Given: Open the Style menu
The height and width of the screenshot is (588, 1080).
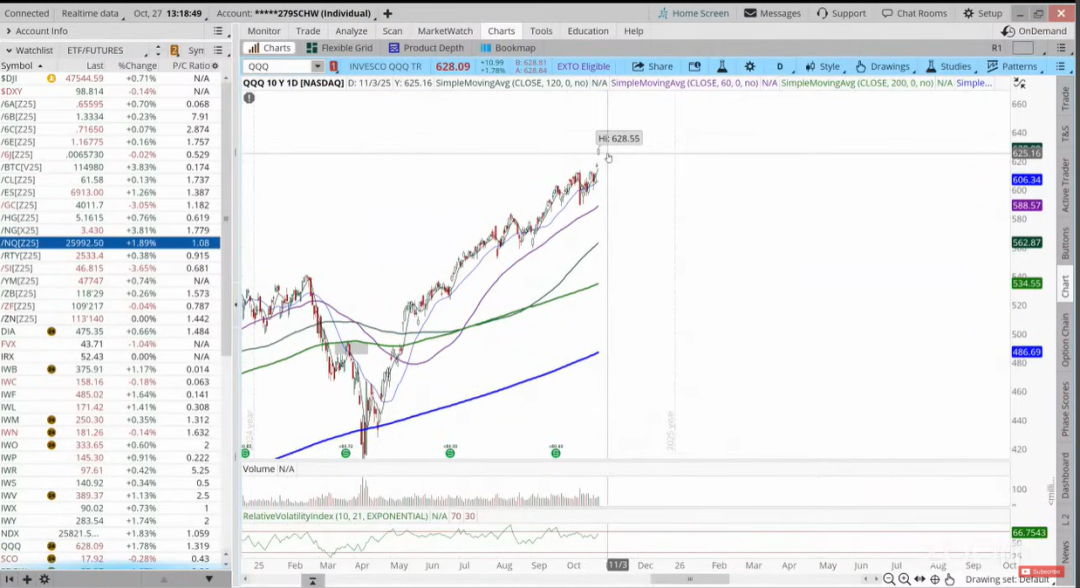Looking at the screenshot, I should (822, 66).
